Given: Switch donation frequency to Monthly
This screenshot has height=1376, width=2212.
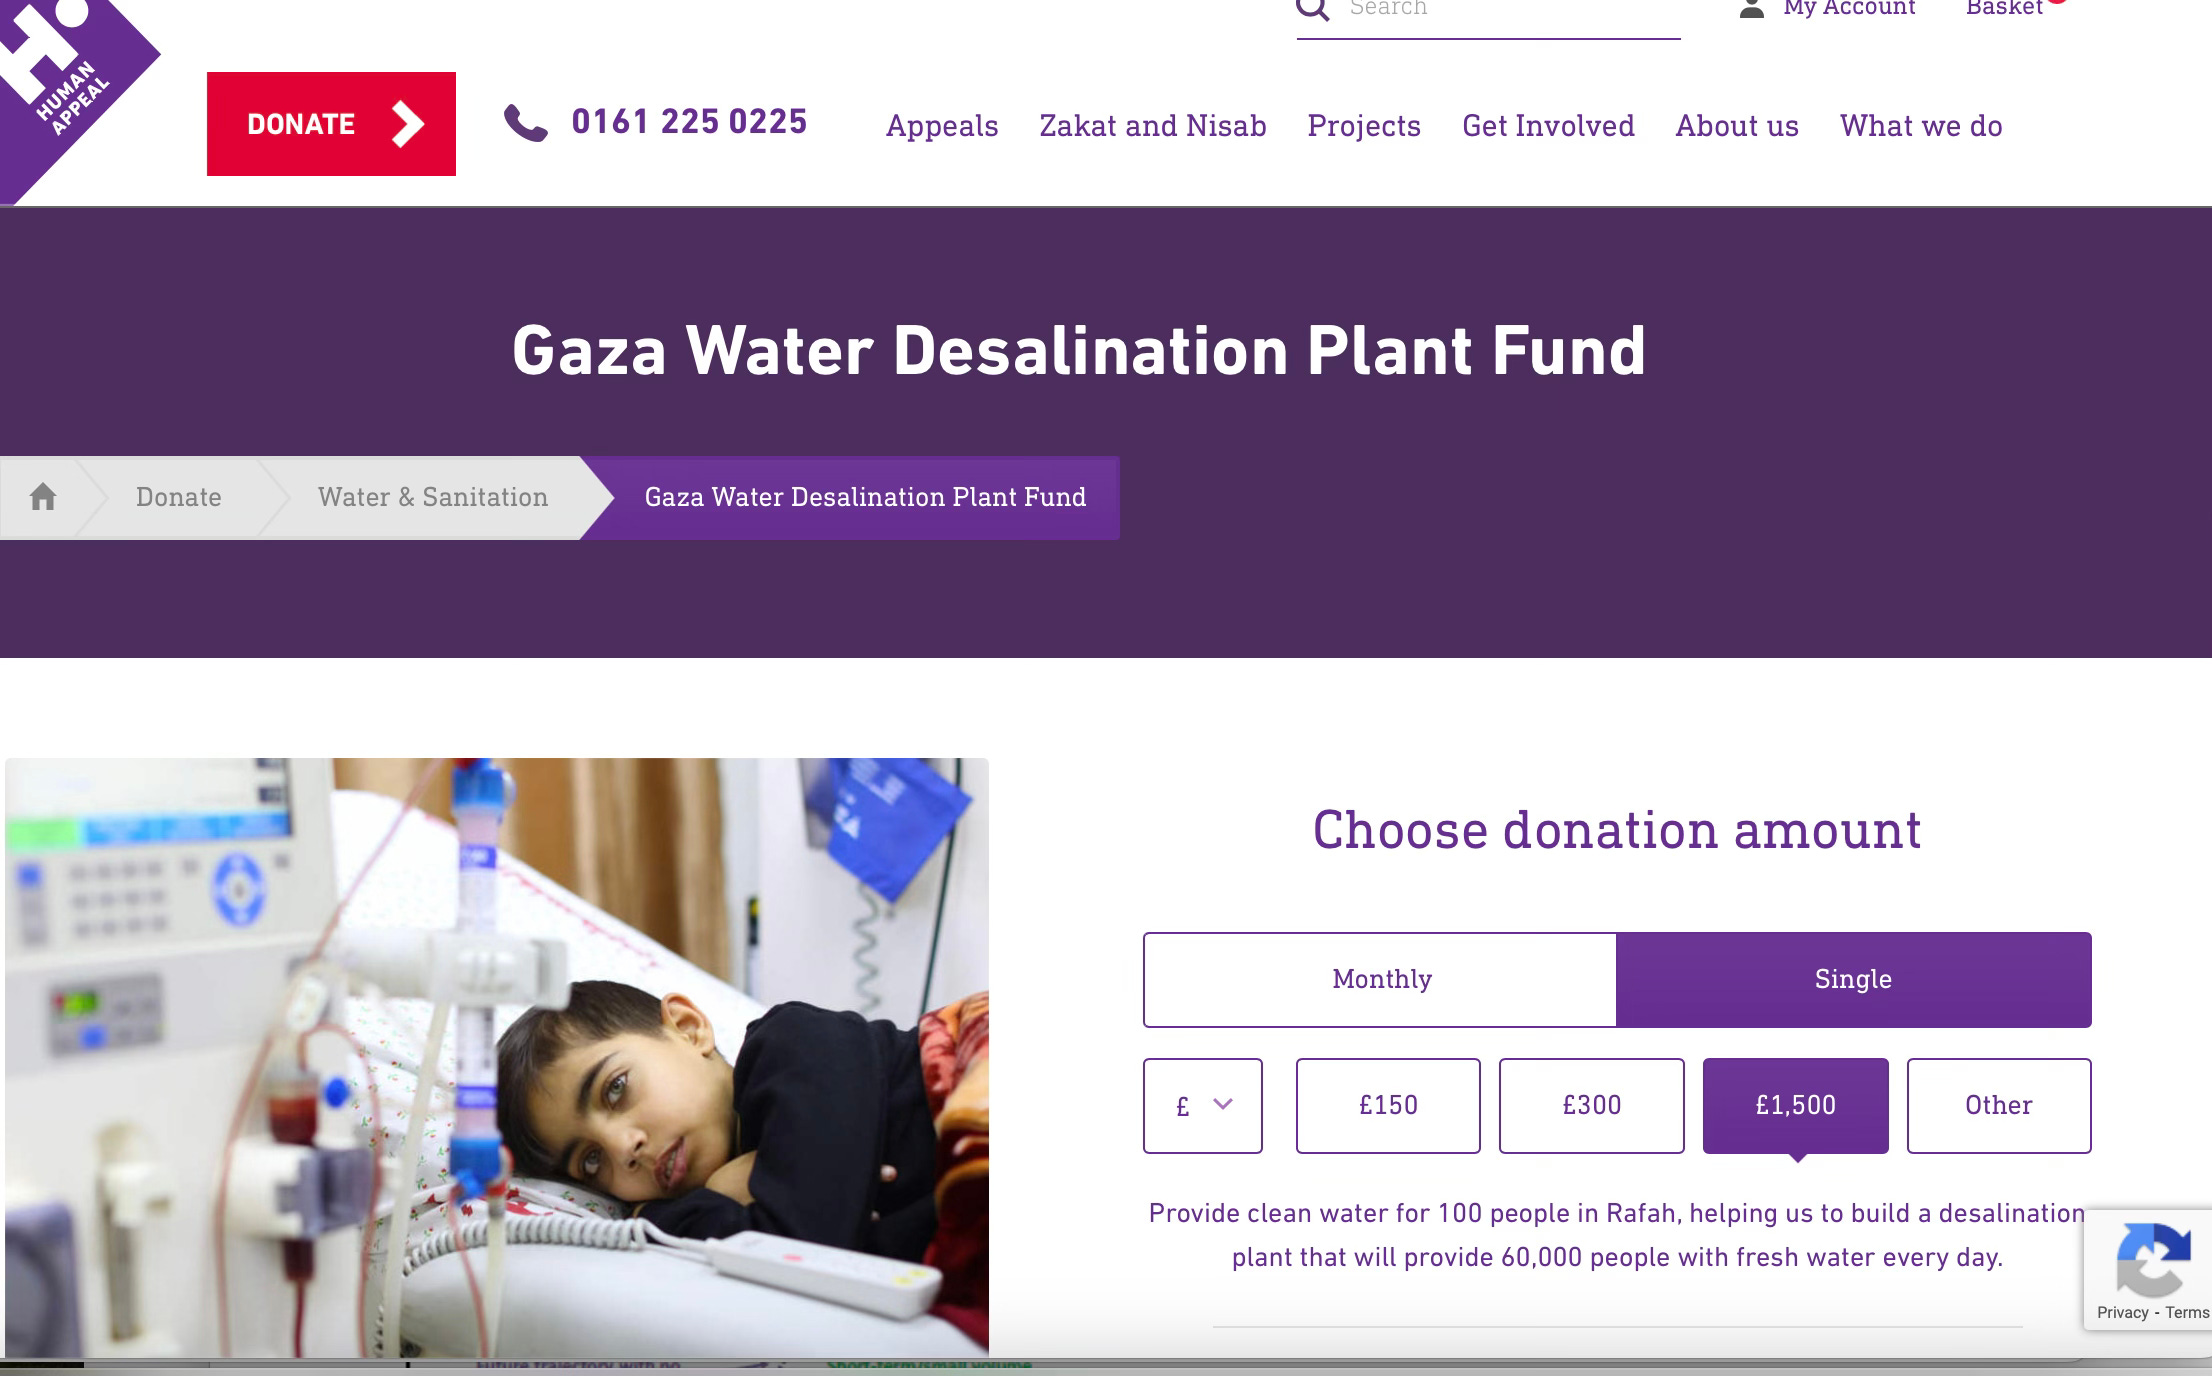Looking at the screenshot, I should tap(1380, 979).
